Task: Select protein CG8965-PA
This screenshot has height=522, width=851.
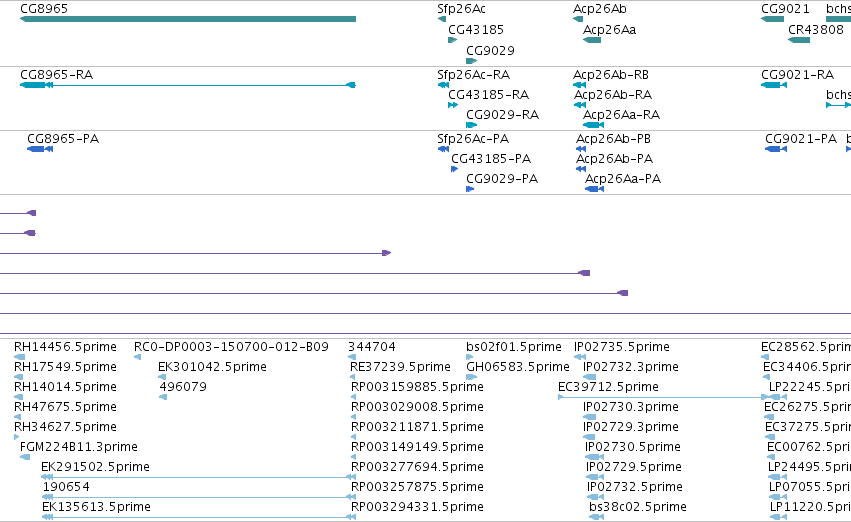Action: tap(40, 149)
